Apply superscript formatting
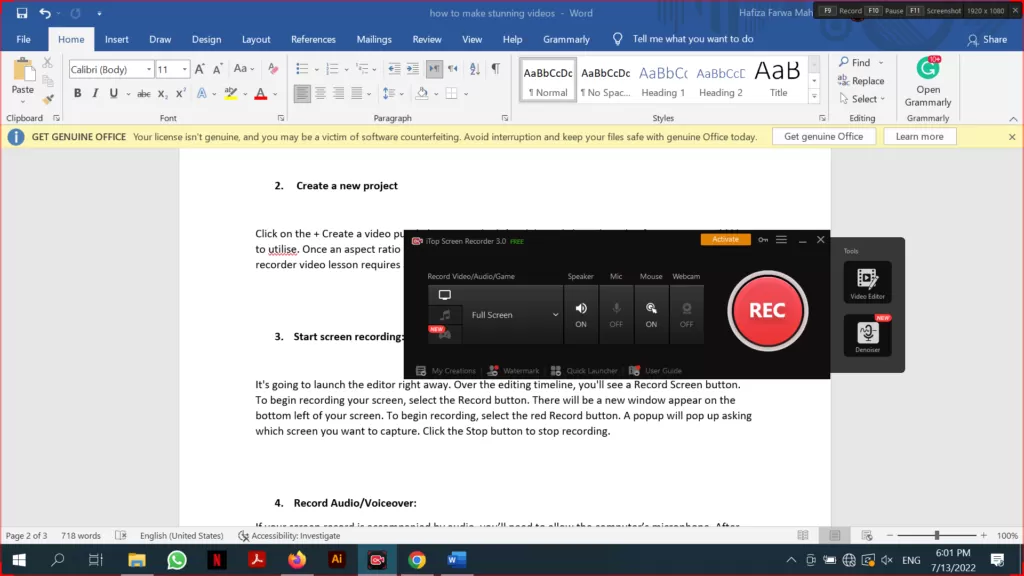This screenshot has height=576, width=1024. (x=181, y=93)
